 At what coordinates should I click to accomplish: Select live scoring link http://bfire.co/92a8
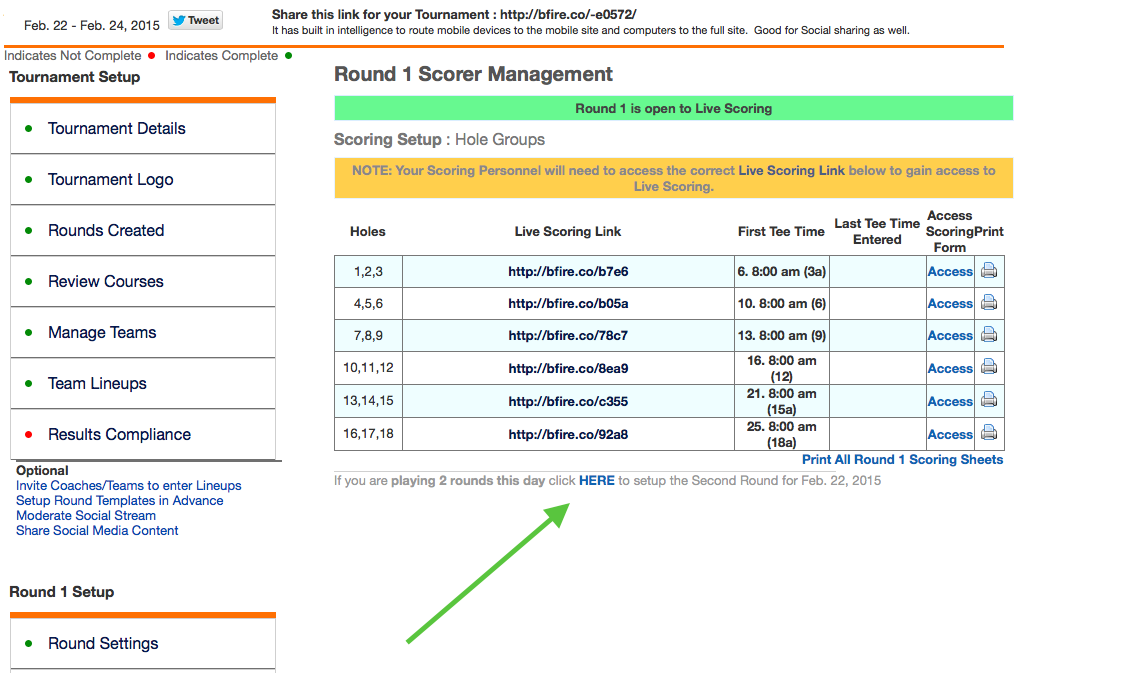click(x=568, y=434)
